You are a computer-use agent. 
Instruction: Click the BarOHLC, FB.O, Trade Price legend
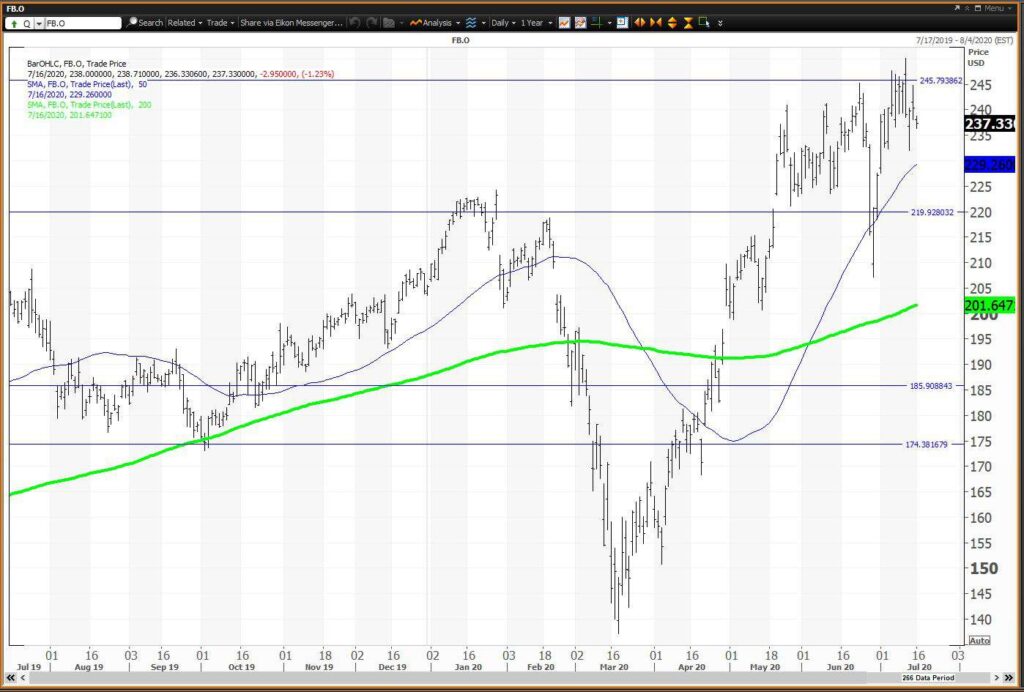point(76,64)
